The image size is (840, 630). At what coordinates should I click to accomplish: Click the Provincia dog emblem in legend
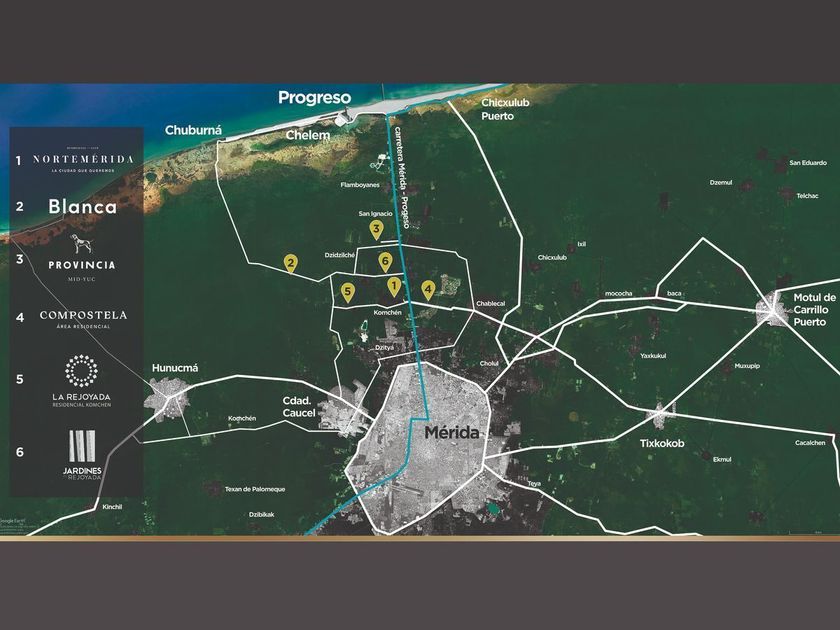coord(81,244)
